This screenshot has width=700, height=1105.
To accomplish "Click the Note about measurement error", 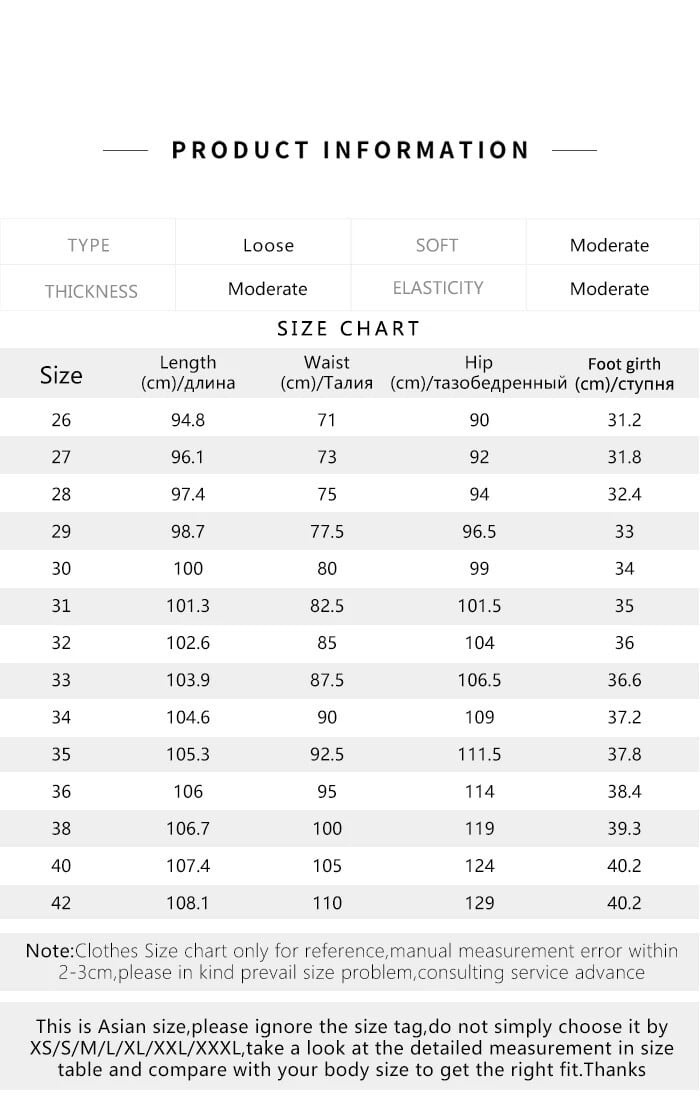I will coord(351,961).
